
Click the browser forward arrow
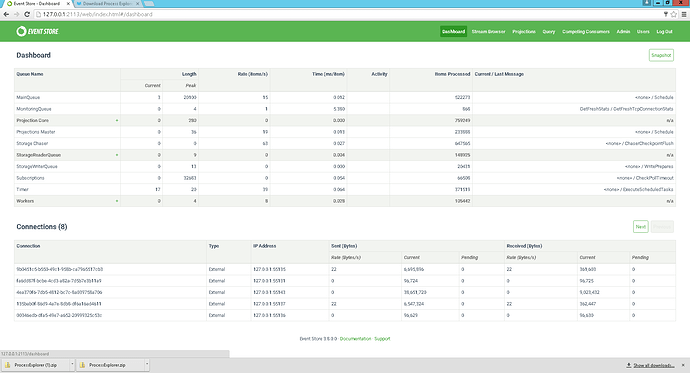(16, 14)
